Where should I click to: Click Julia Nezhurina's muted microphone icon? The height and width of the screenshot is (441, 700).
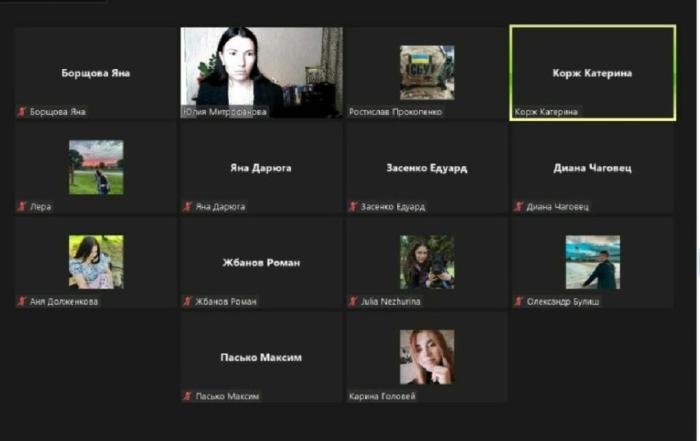354,301
